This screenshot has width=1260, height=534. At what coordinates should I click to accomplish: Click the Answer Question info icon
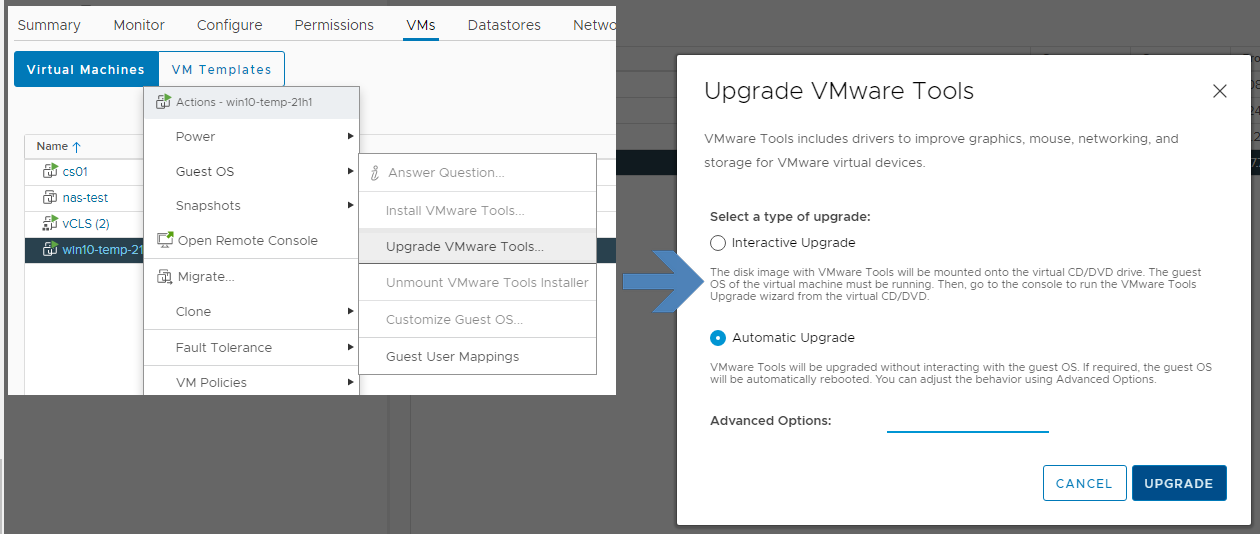coord(375,173)
